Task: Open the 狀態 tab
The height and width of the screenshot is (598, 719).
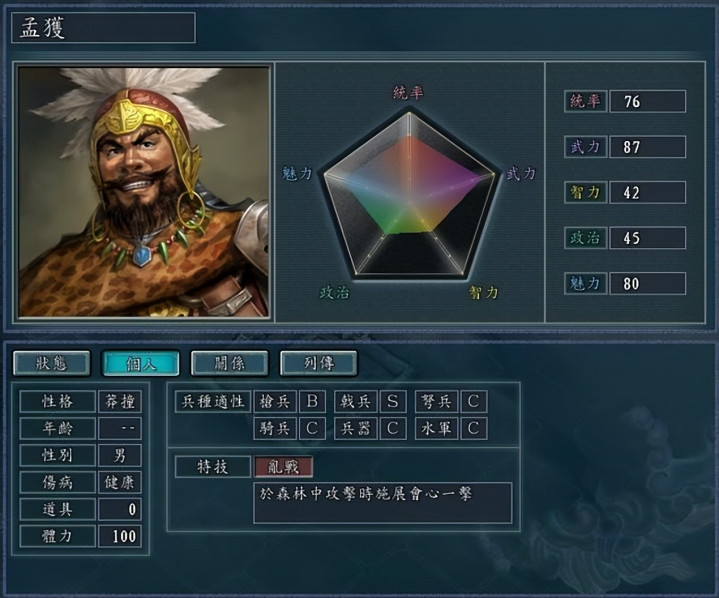Action: coord(51,363)
